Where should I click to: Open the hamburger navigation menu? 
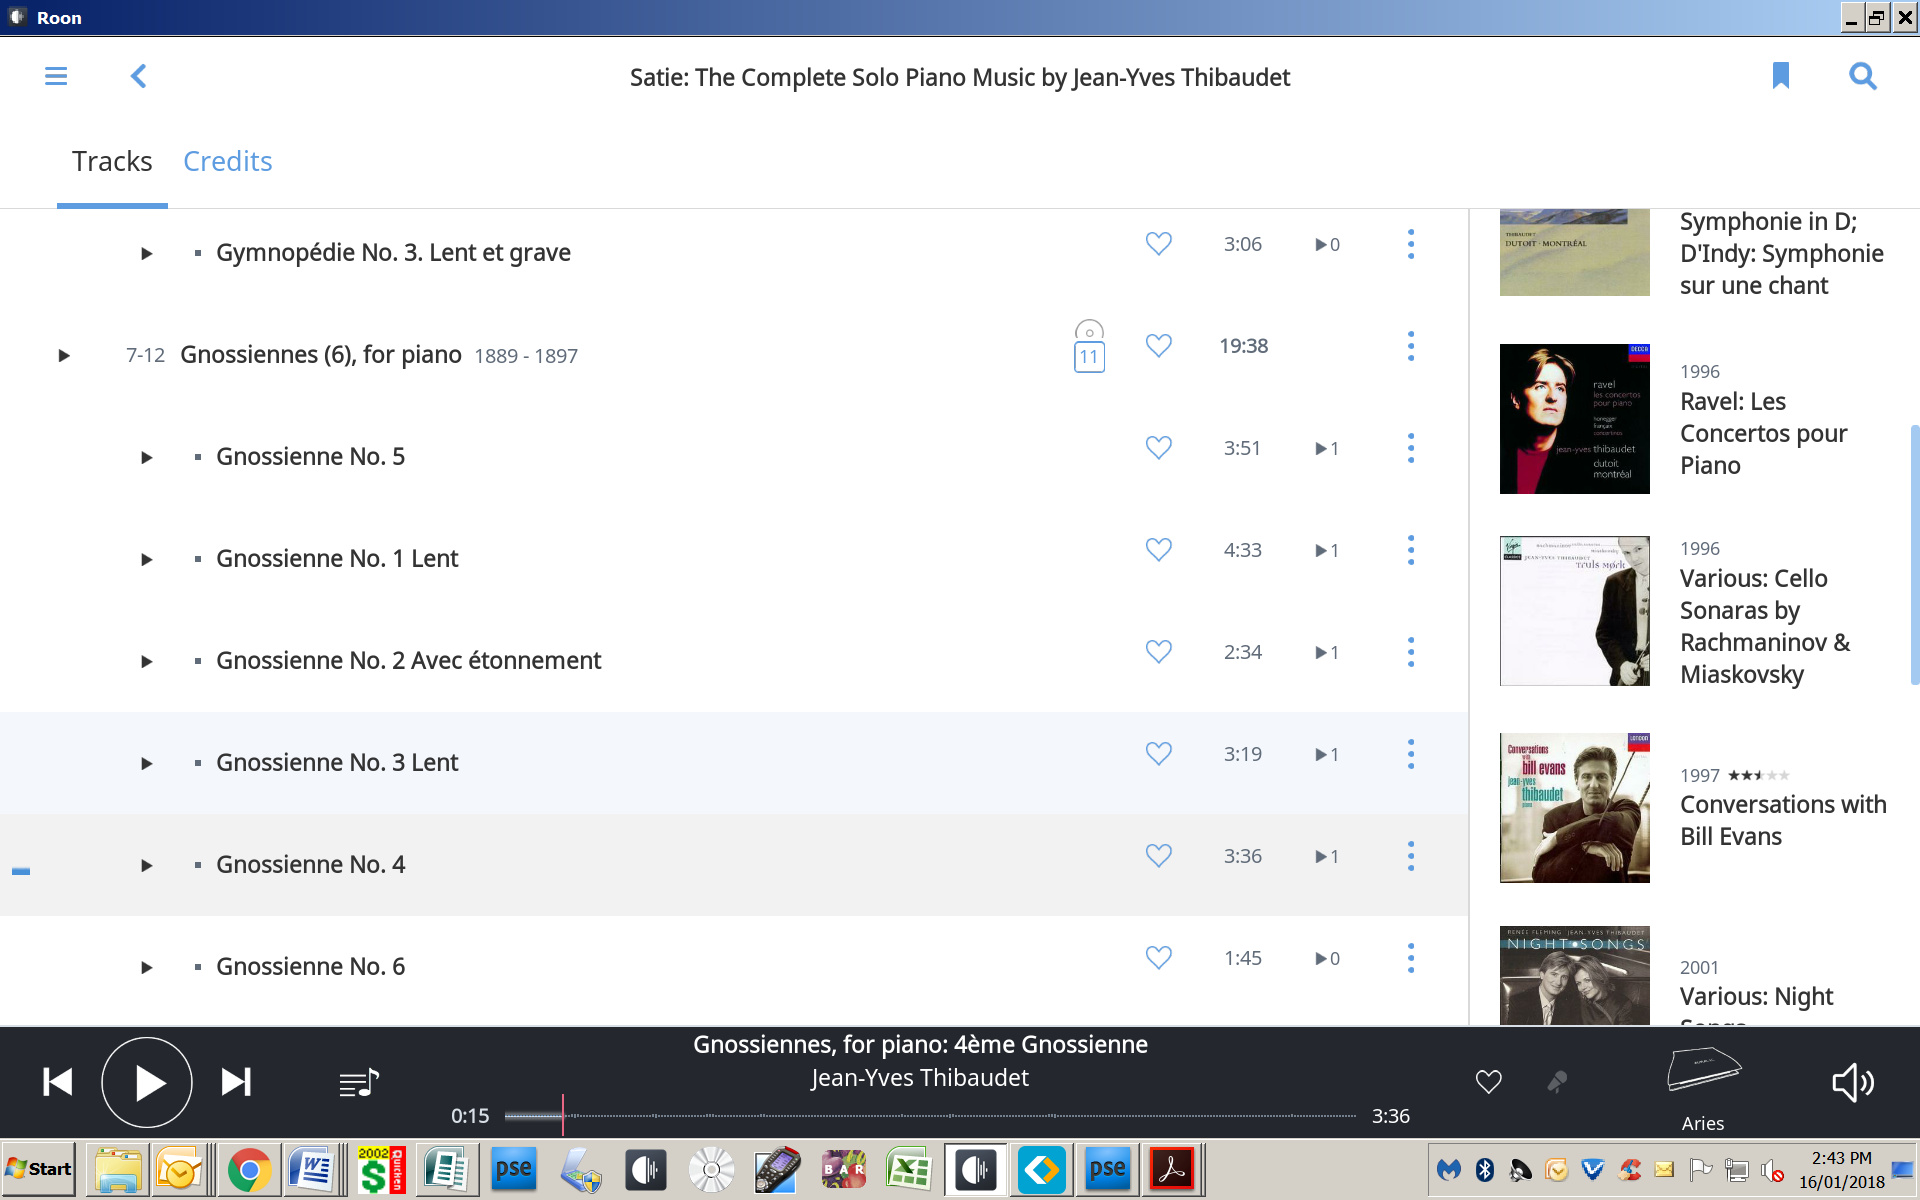(56, 76)
